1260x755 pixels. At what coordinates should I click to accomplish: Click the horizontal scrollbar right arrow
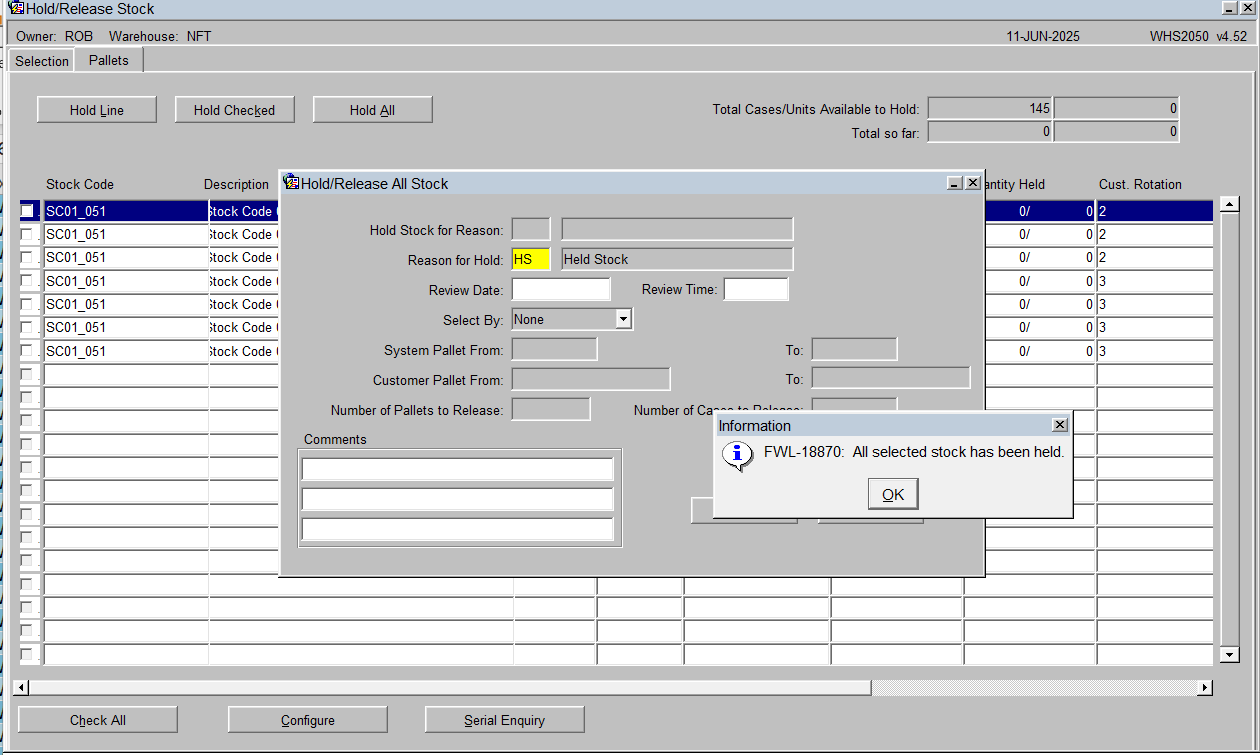[1204, 688]
